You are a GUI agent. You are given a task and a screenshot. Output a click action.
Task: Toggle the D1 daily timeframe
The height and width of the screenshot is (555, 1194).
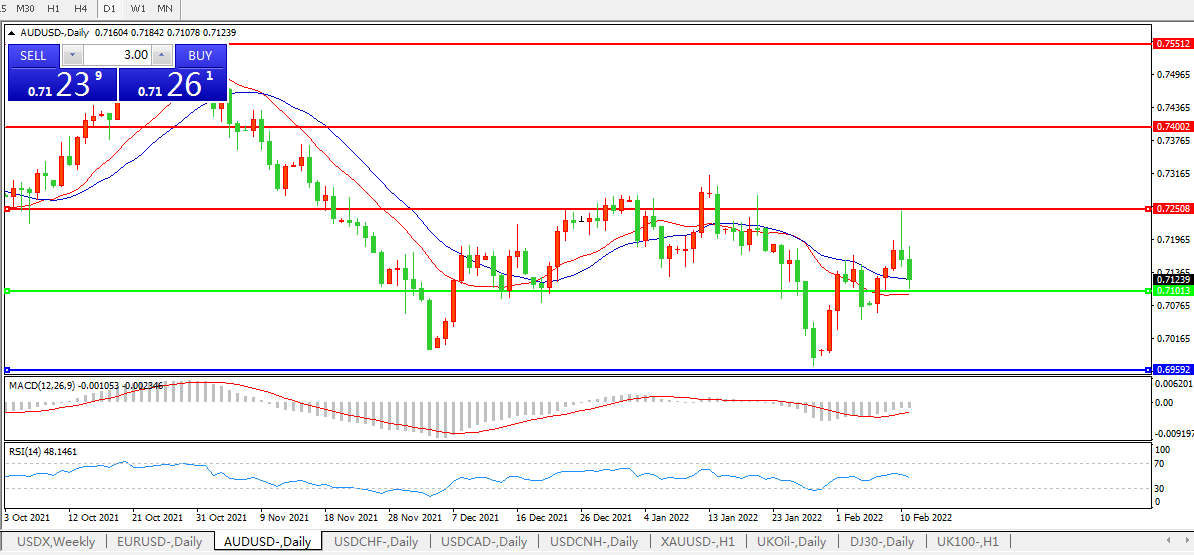coord(110,8)
